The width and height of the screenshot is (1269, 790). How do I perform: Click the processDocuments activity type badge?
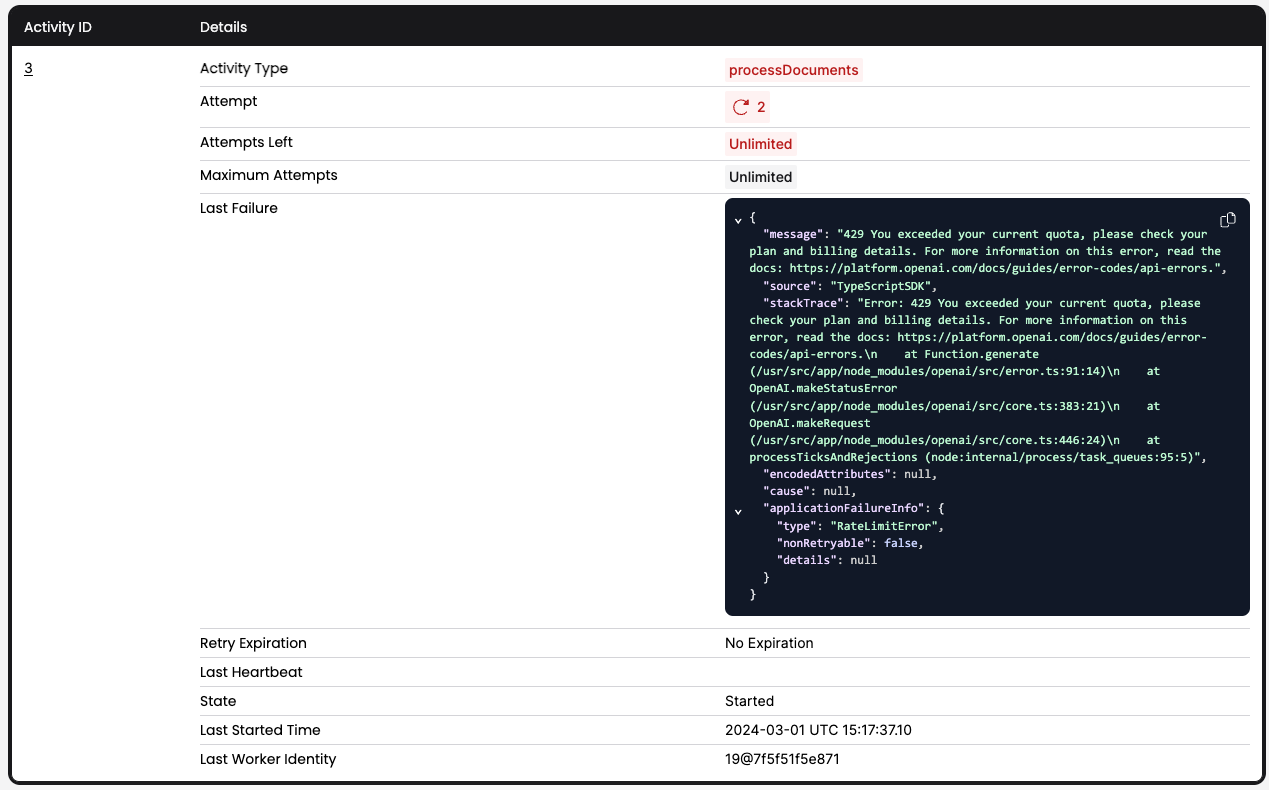pyautogui.click(x=792, y=70)
